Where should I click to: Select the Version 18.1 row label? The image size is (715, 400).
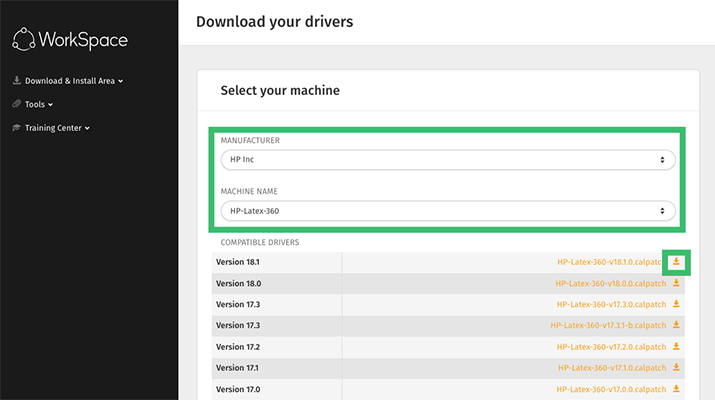click(x=238, y=262)
